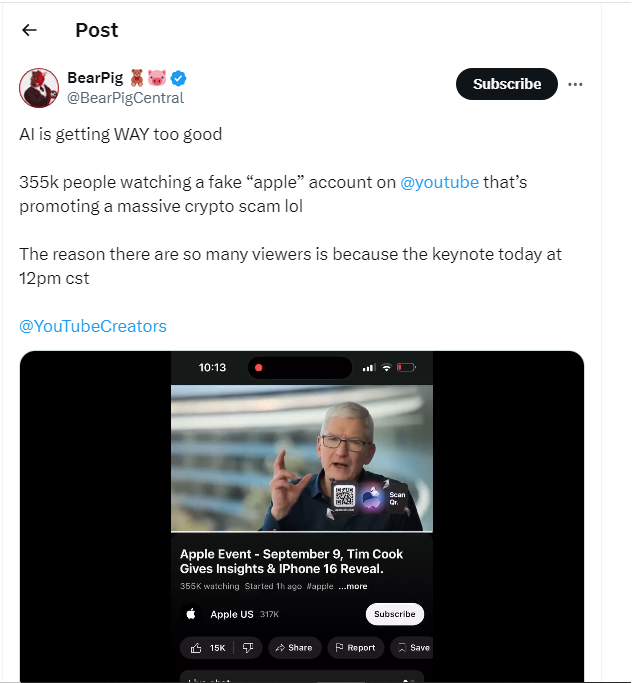Click the Apple logo channel icon

(x=190, y=614)
